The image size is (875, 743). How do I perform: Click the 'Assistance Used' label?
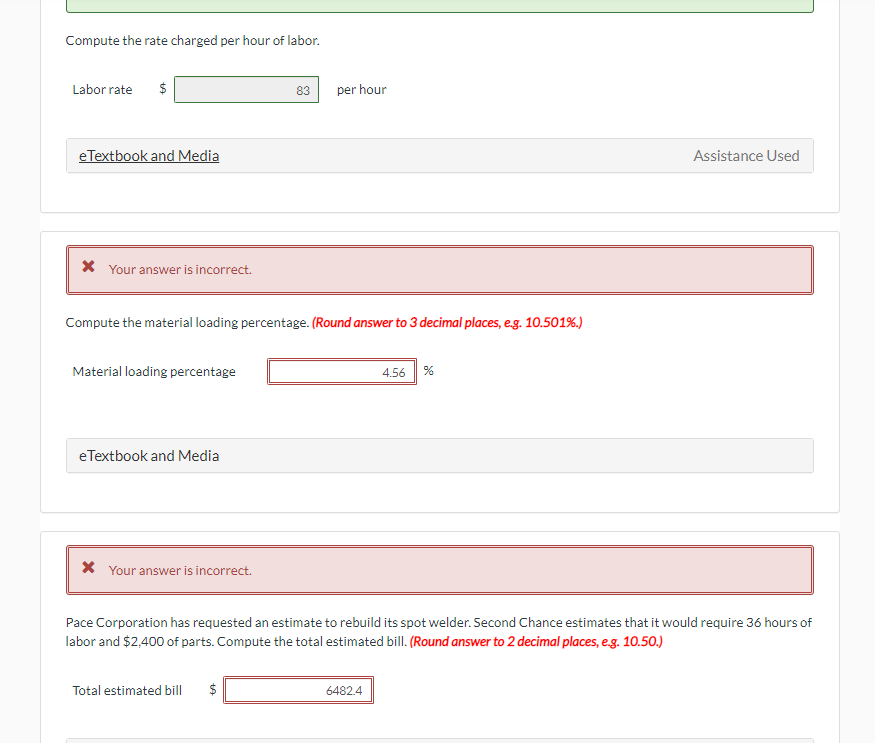pyautogui.click(x=746, y=156)
